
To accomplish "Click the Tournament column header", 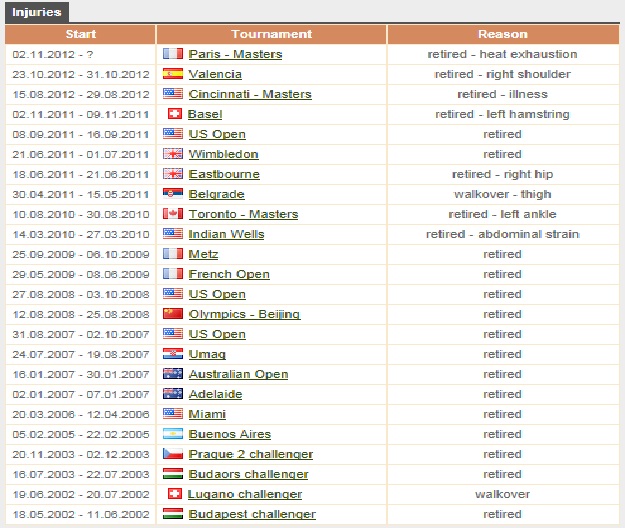I will [271, 34].
